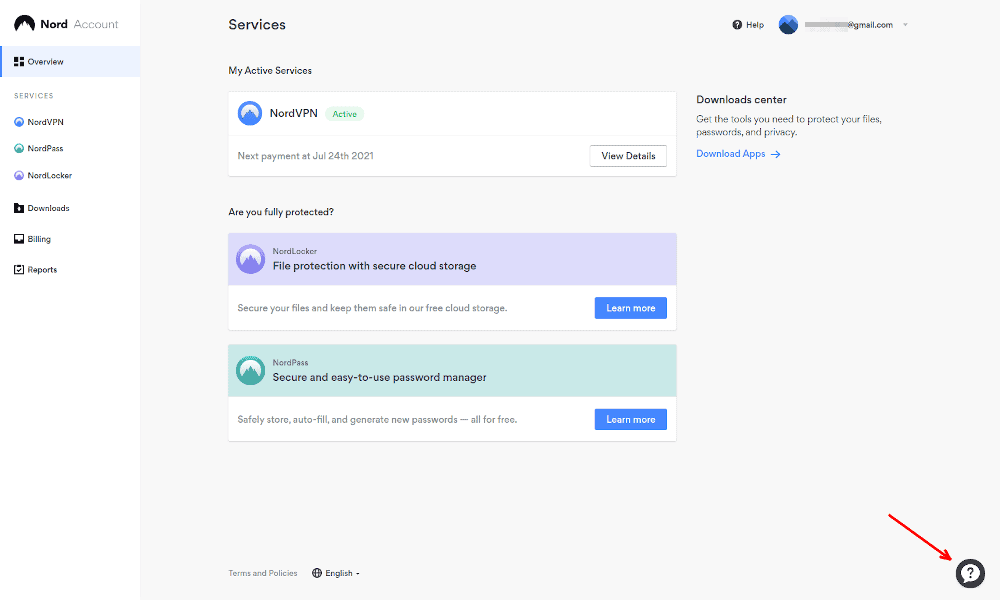The height and width of the screenshot is (600, 1000).
Task: Click the Billing icon in the sidebar
Action: coord(18,239)
